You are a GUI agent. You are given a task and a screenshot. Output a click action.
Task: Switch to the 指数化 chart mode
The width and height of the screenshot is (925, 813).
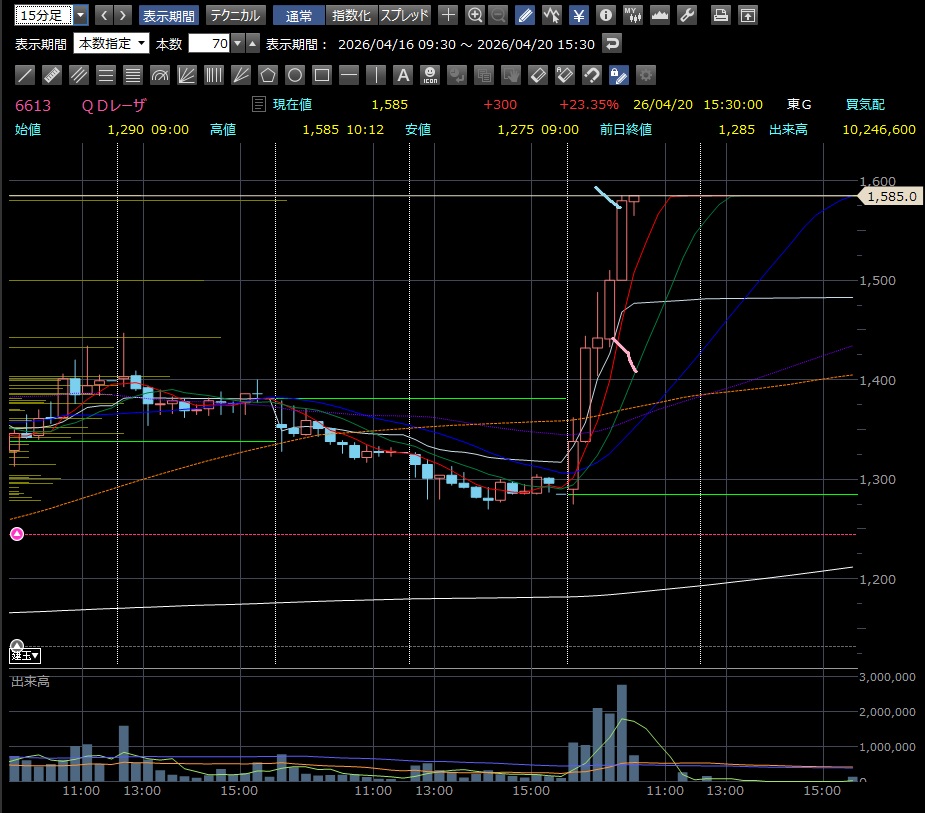pyautogui.click(x=351, y=15)
